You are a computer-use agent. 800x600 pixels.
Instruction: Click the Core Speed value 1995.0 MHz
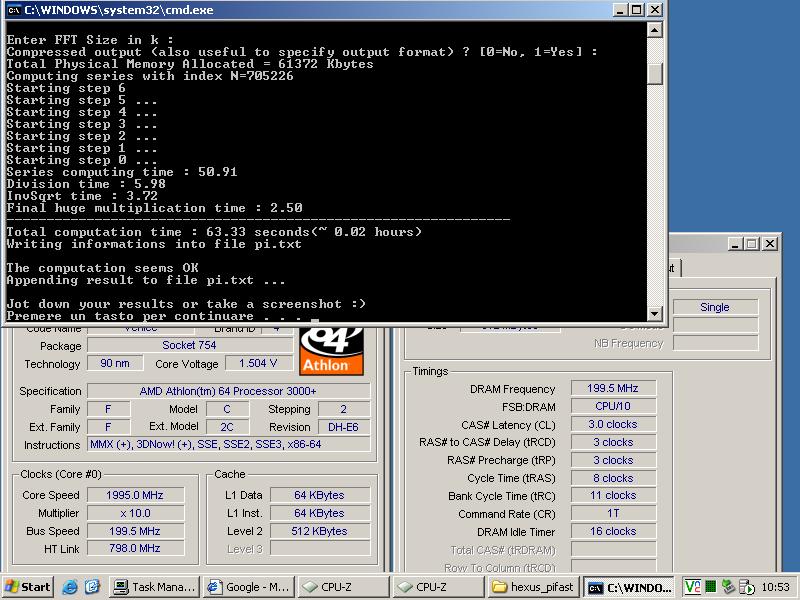(x=135, y=495)
